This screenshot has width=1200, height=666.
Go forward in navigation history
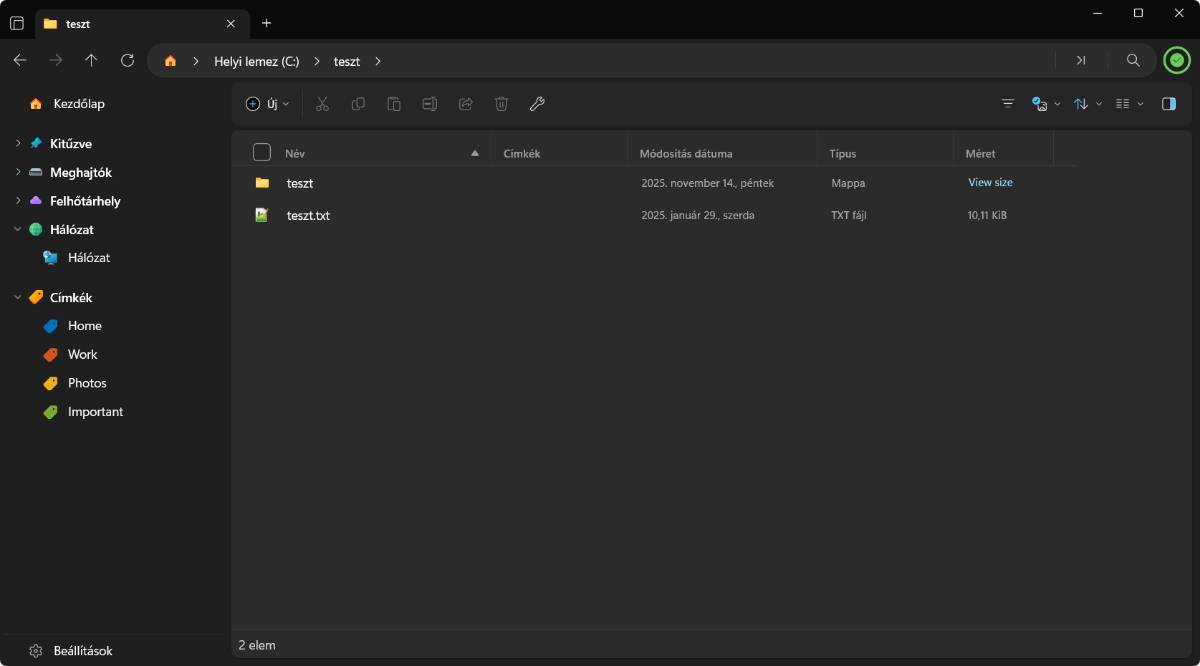tap(56, 60)
